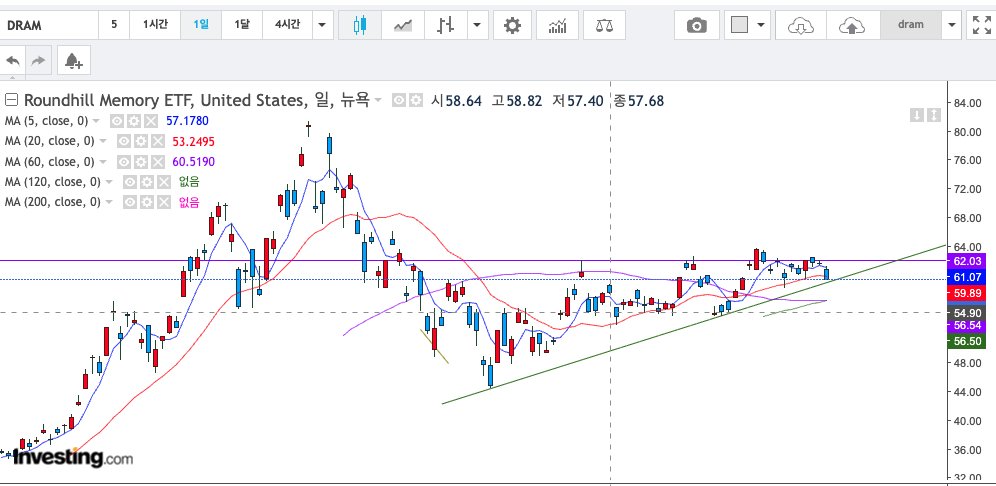Expand MA (60, close, 0) dropdown arrow
This screenshot has height=486, width=996.
point(104,161)
